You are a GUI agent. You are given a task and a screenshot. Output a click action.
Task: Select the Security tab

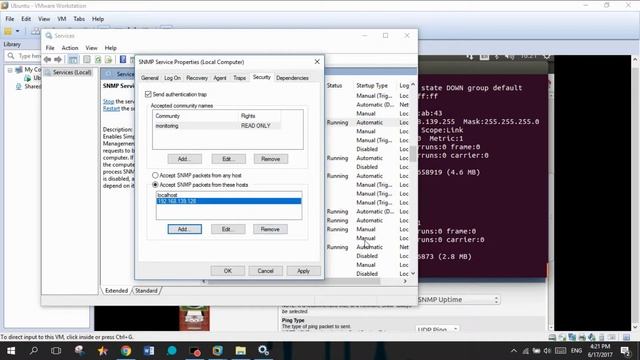pos(262,77)
